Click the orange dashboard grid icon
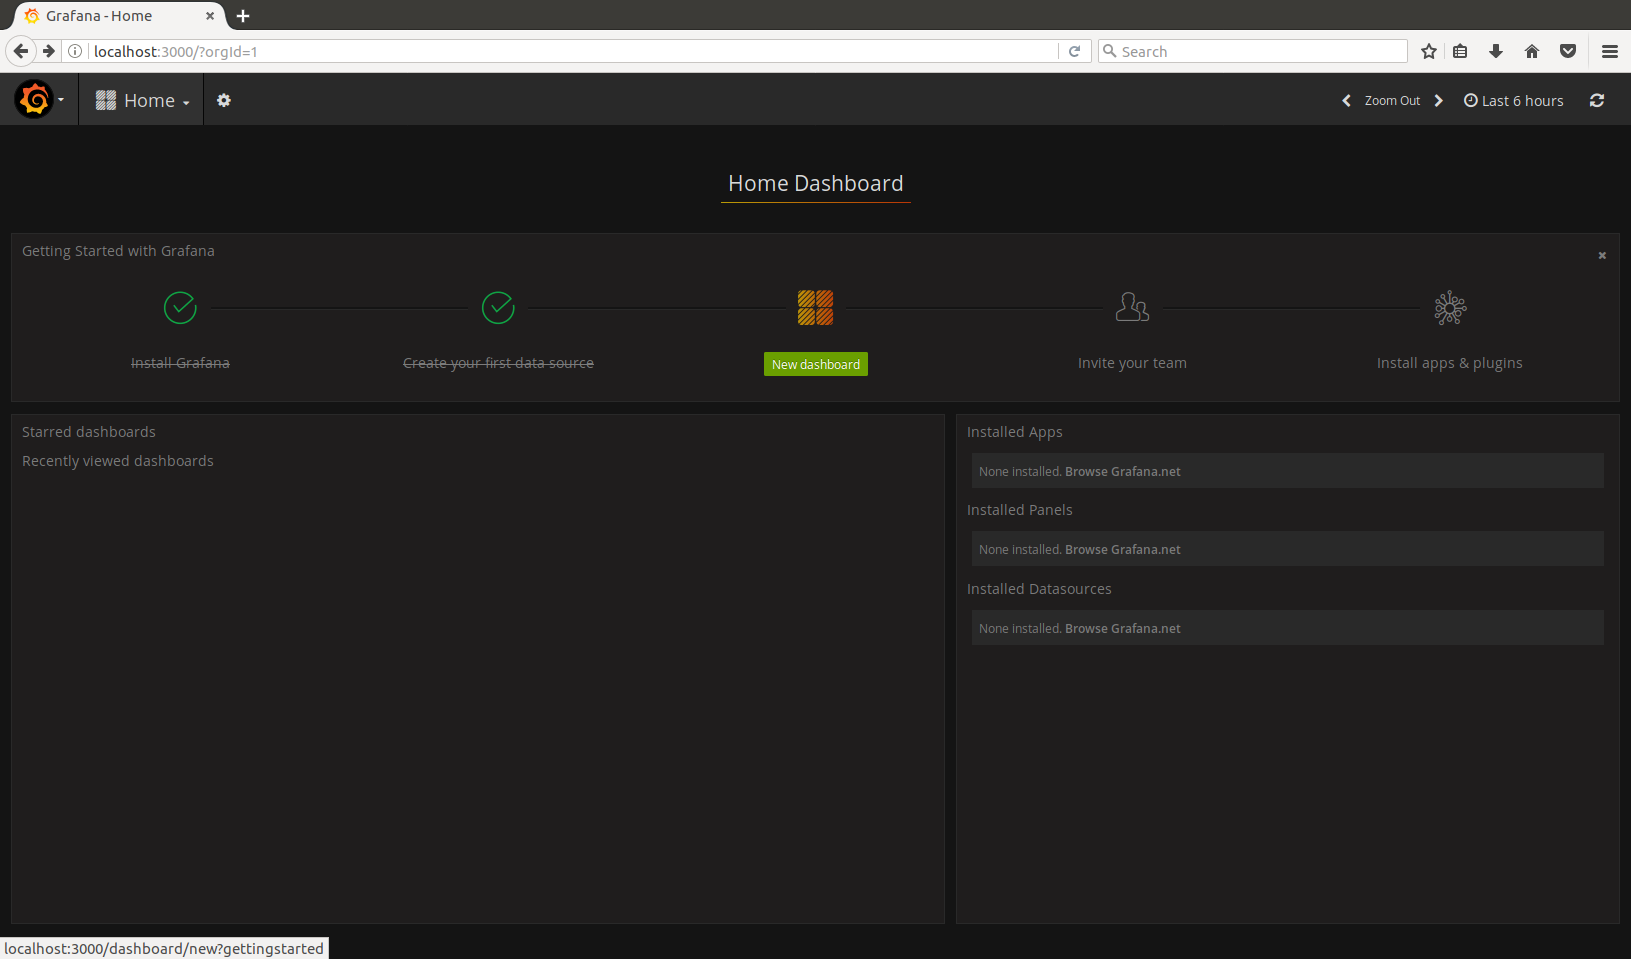The width and height of the screenshot is (1631, 959). click(x=816, y=308)
